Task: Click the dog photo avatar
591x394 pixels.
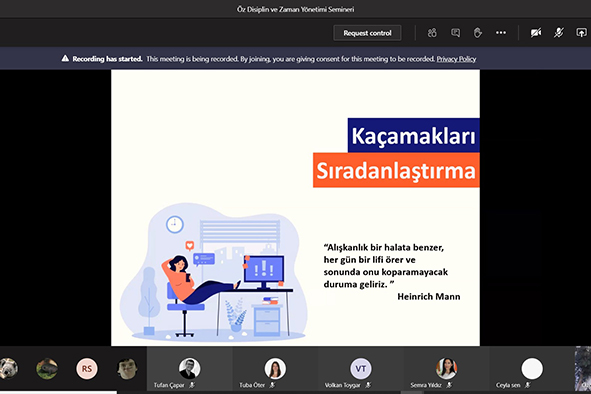Action: coord(8,368)
